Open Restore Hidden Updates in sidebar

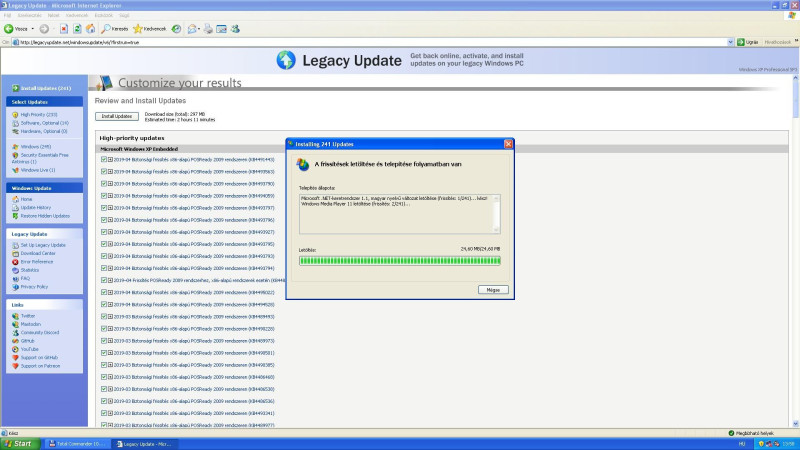coord(45,216)
